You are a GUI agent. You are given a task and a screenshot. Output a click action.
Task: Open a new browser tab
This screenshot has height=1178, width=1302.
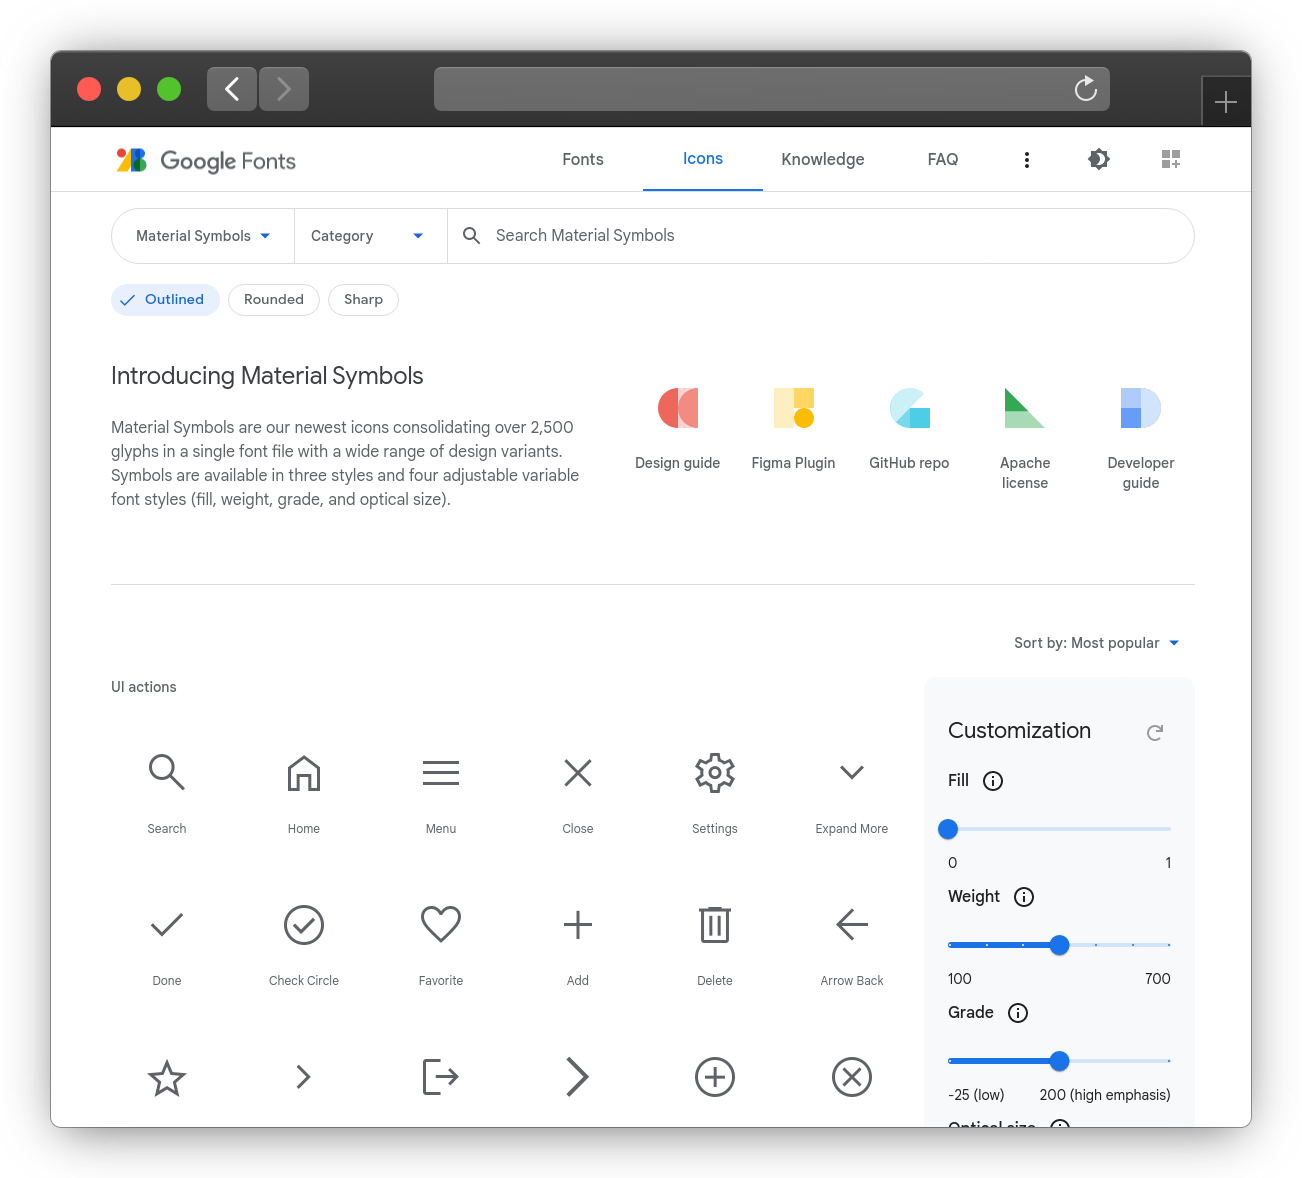point(1226,102)
